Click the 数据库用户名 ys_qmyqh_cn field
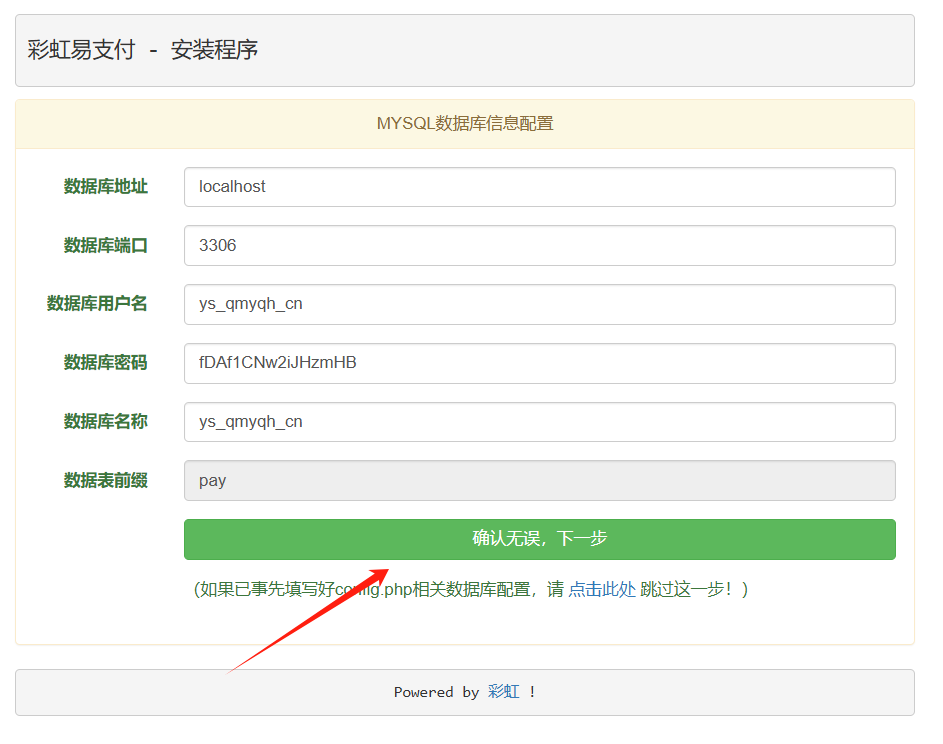The height and width of the screenshot is (744, 943). click(x=539, y=304)
